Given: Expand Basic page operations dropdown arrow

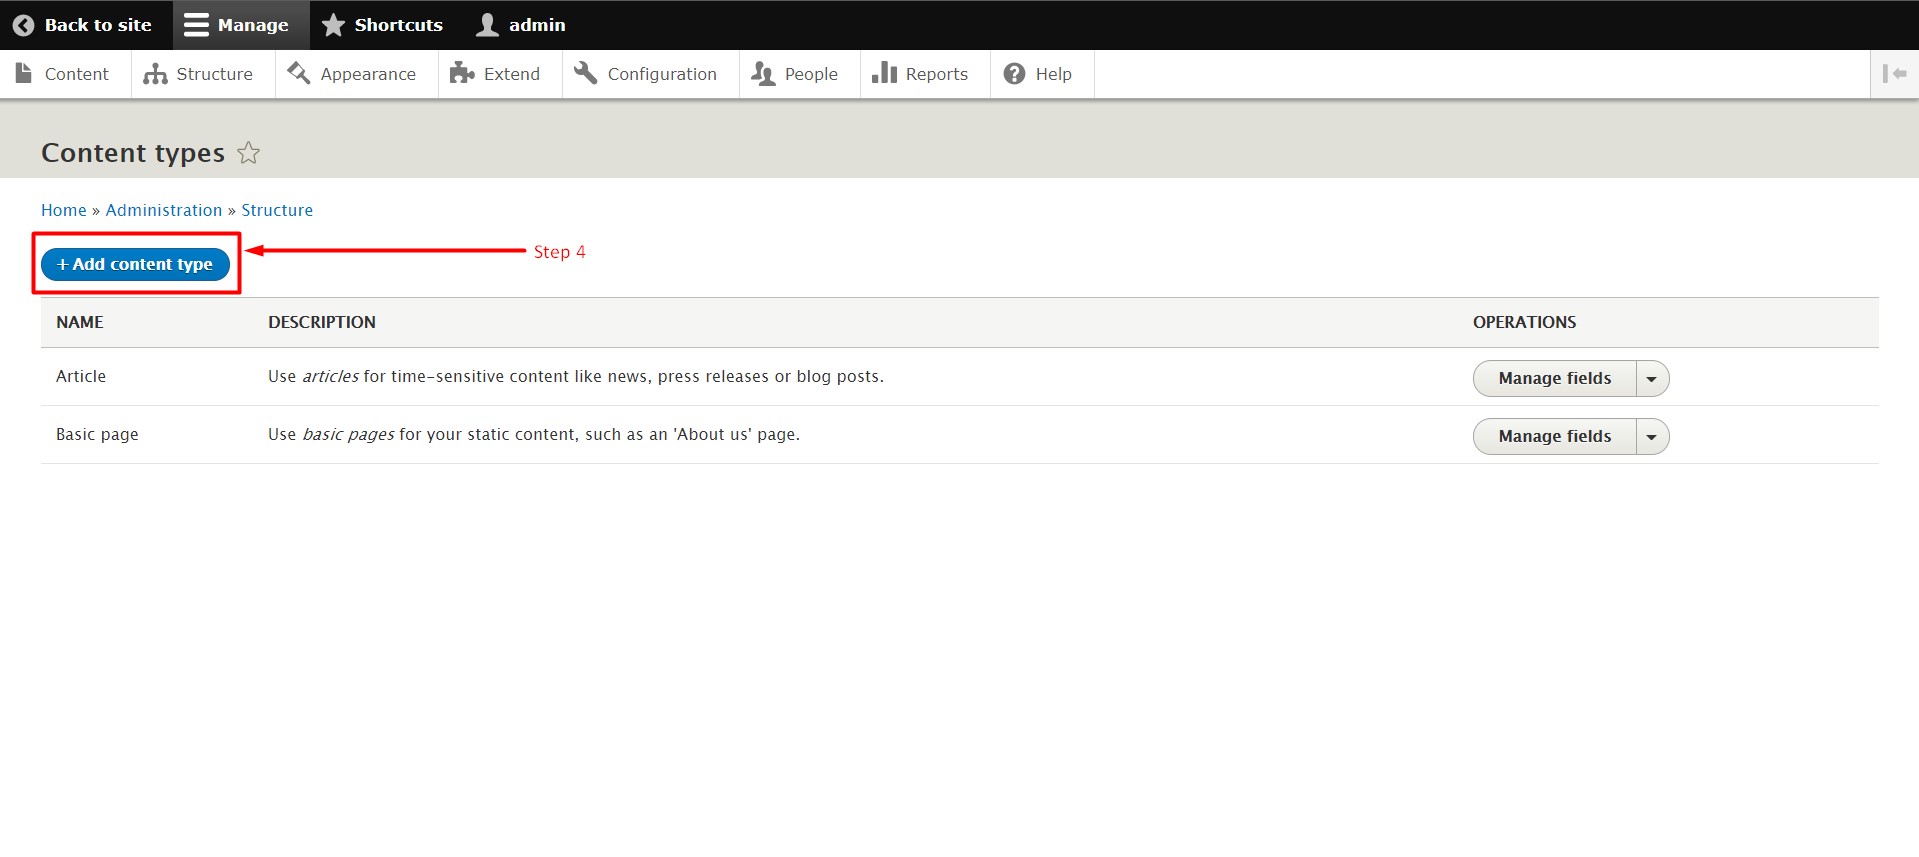Looking at the screenshot, I should pyautogui.click(x=1652, y=437).
